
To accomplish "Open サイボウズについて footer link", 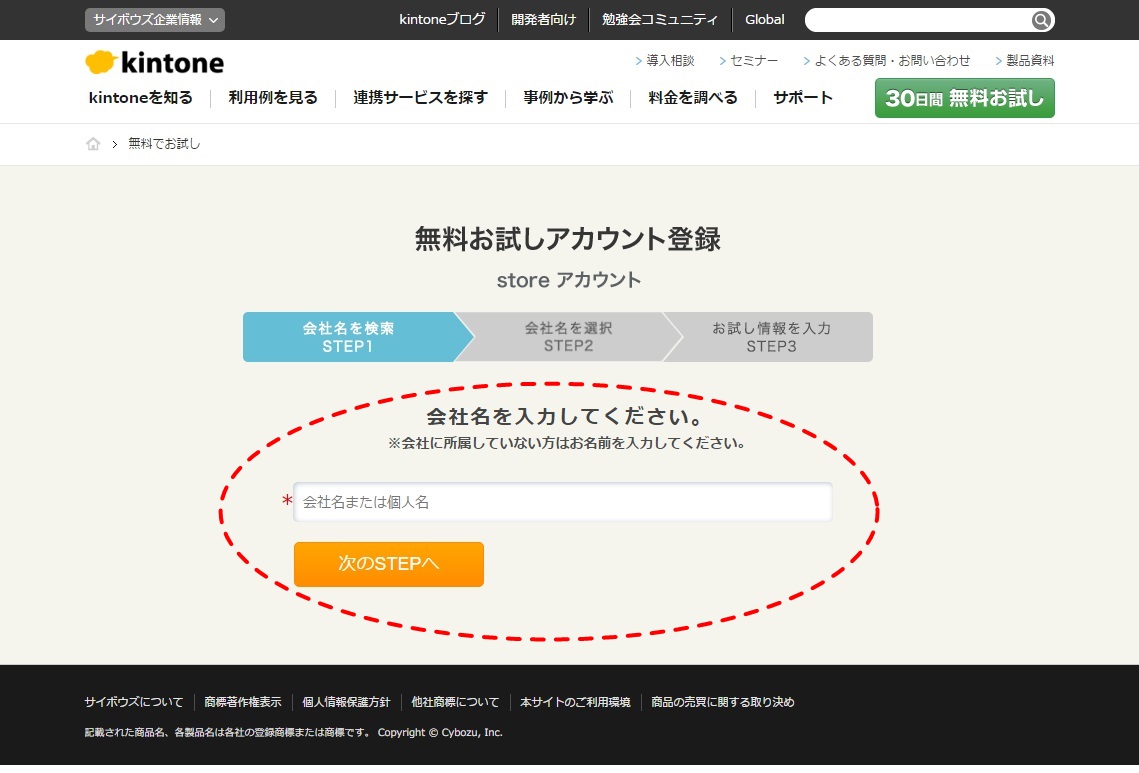I will click(x=134, y=703).
